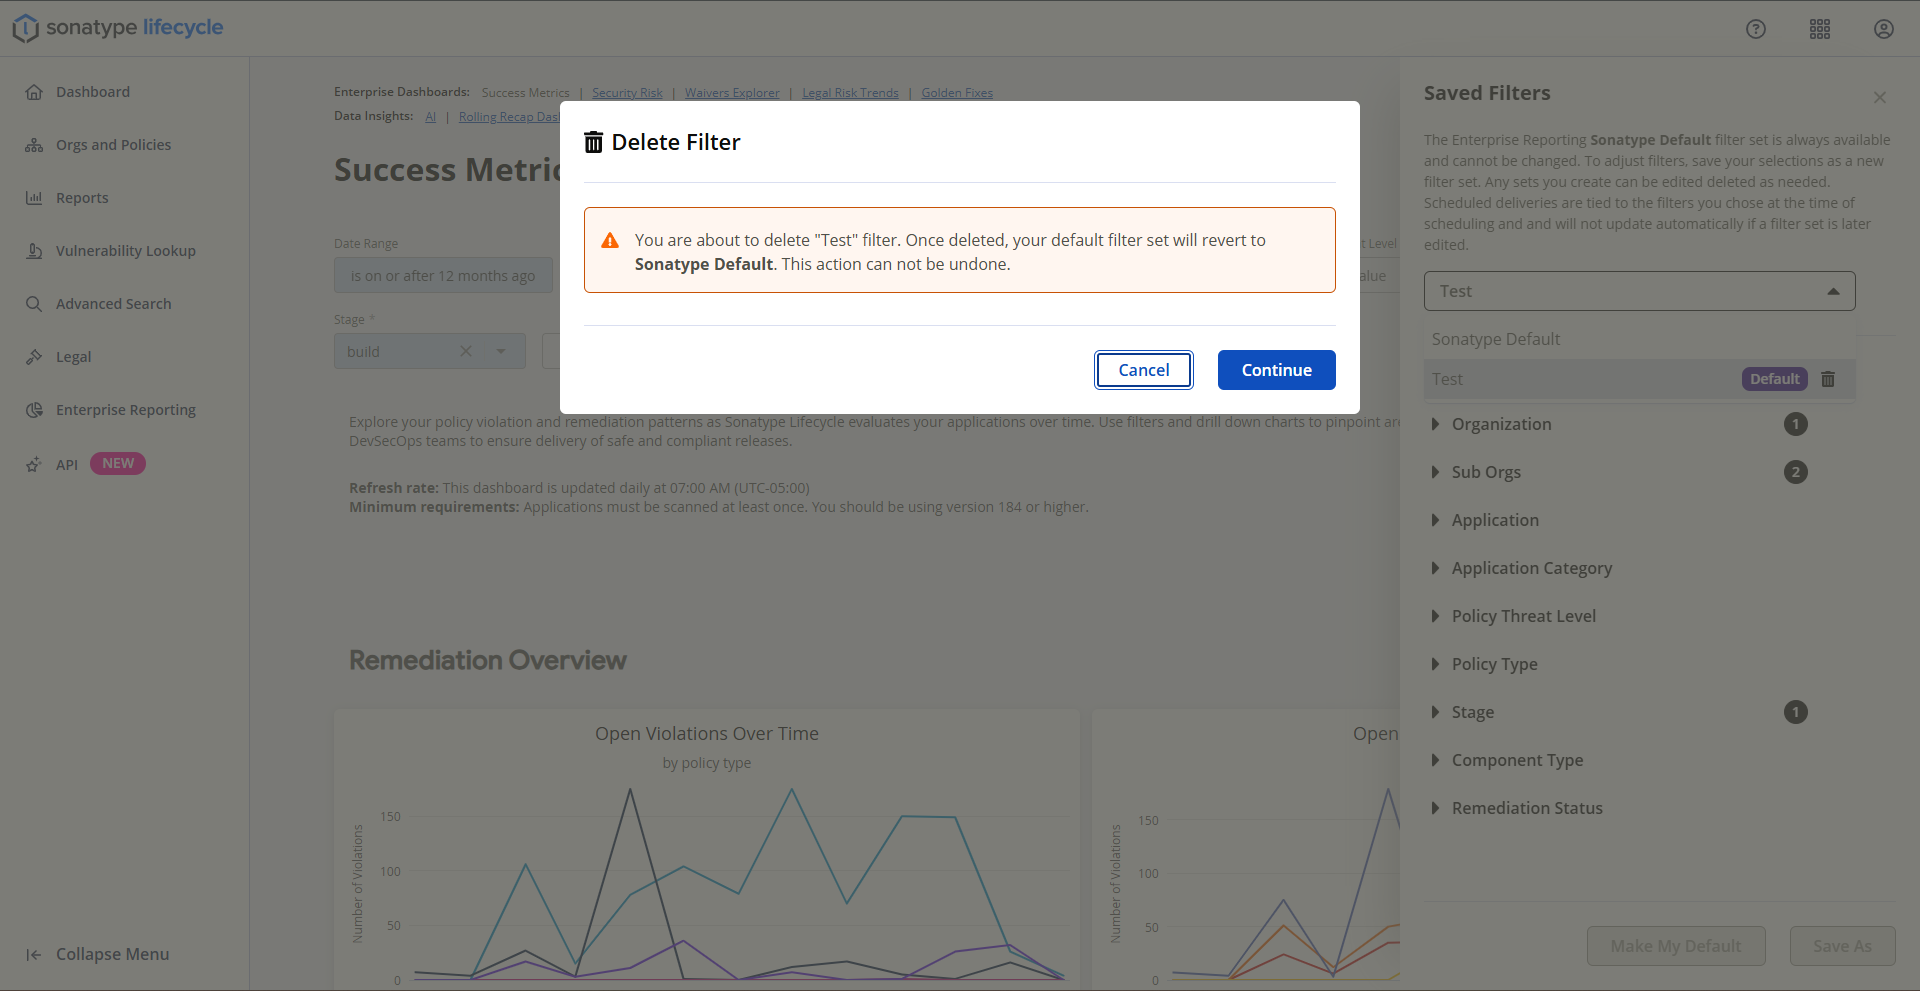Click the Stage filter count badge
Image resolution: width=1920 pixels, height=991 pixels.
[1796, 712]
